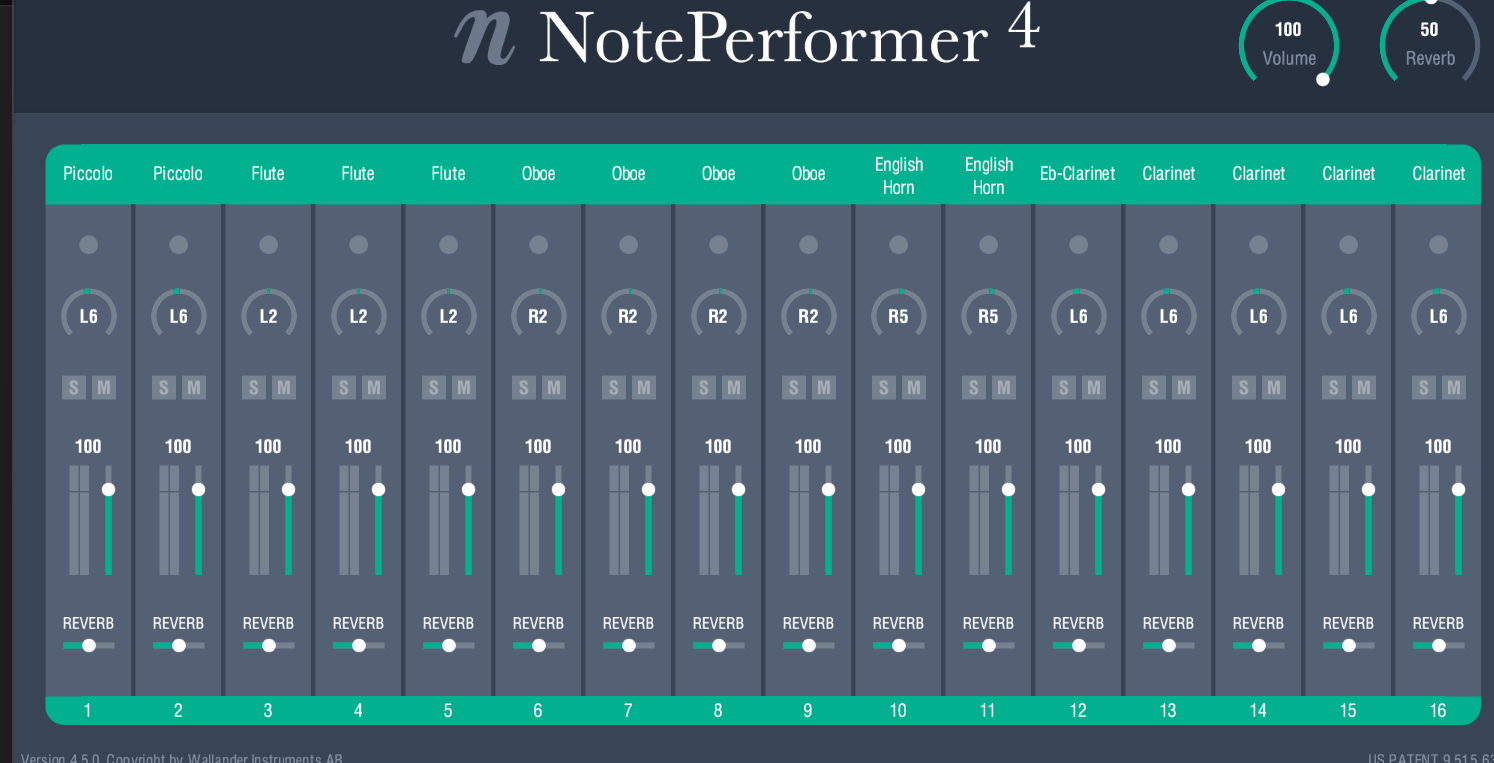This screenshot has height=763, width=1494.
Task: Click the L6 pan knob on channel 12
Action: pyautogui.click(x=1079, y=315)
